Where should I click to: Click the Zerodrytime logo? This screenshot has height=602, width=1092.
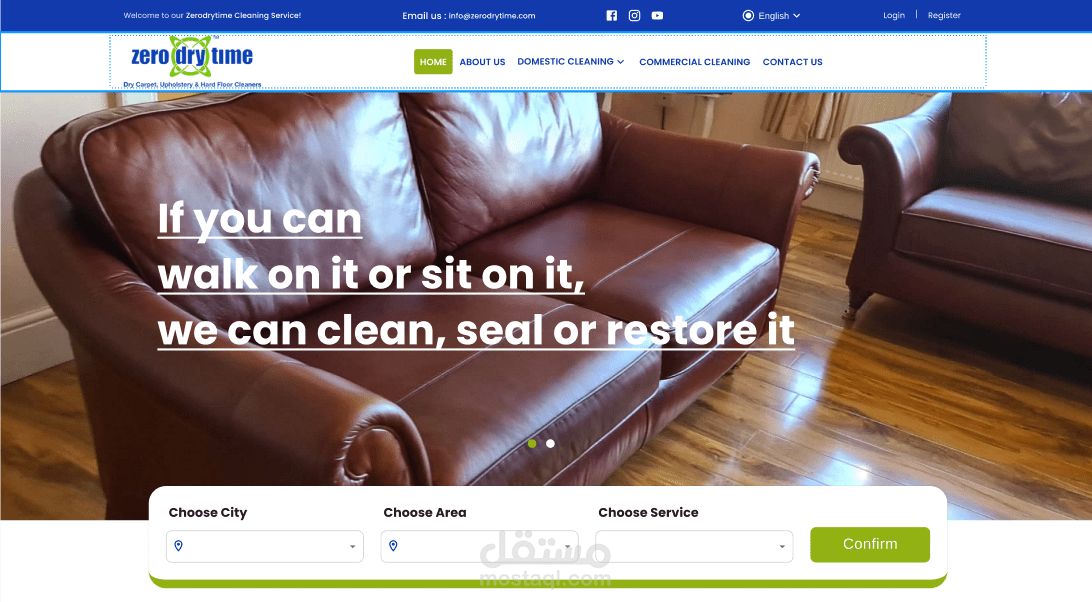pyautogui.click(x=192, y=61)
